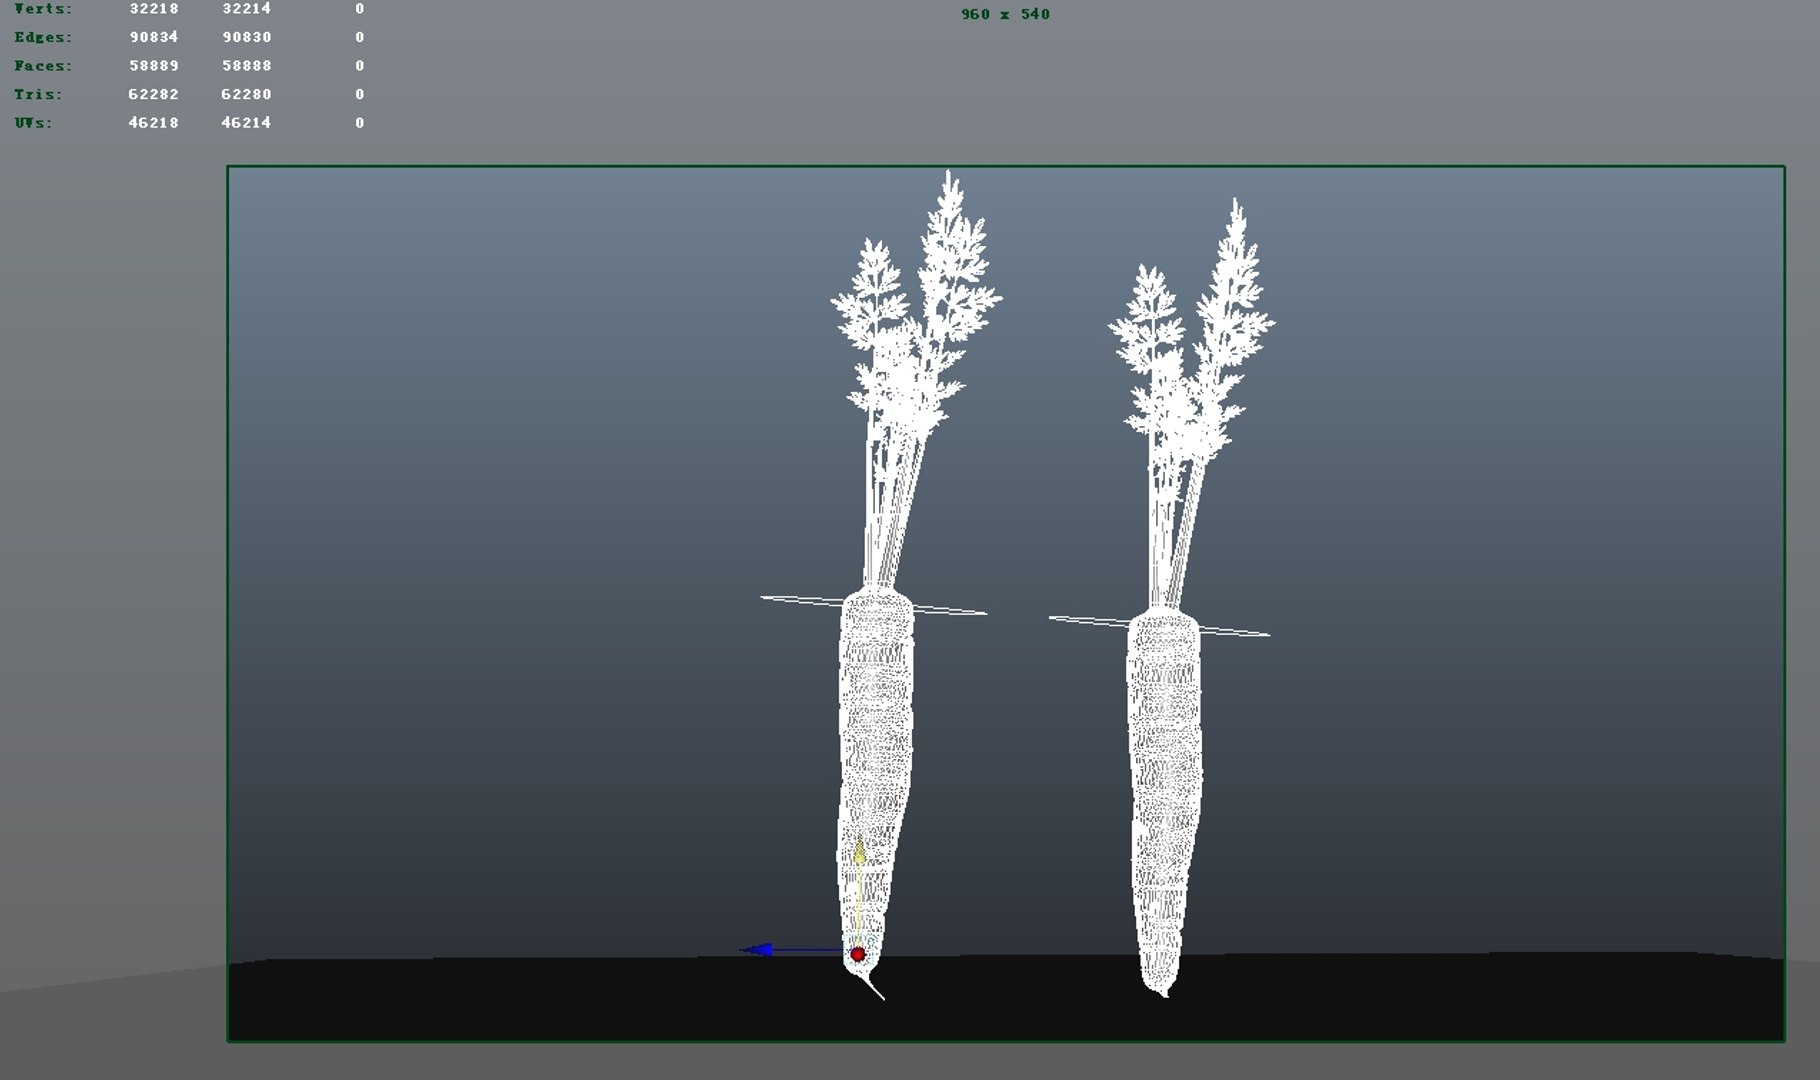Select the right carrot's leafy top
This screenshot has height=1080, width=1820.
1192,350
